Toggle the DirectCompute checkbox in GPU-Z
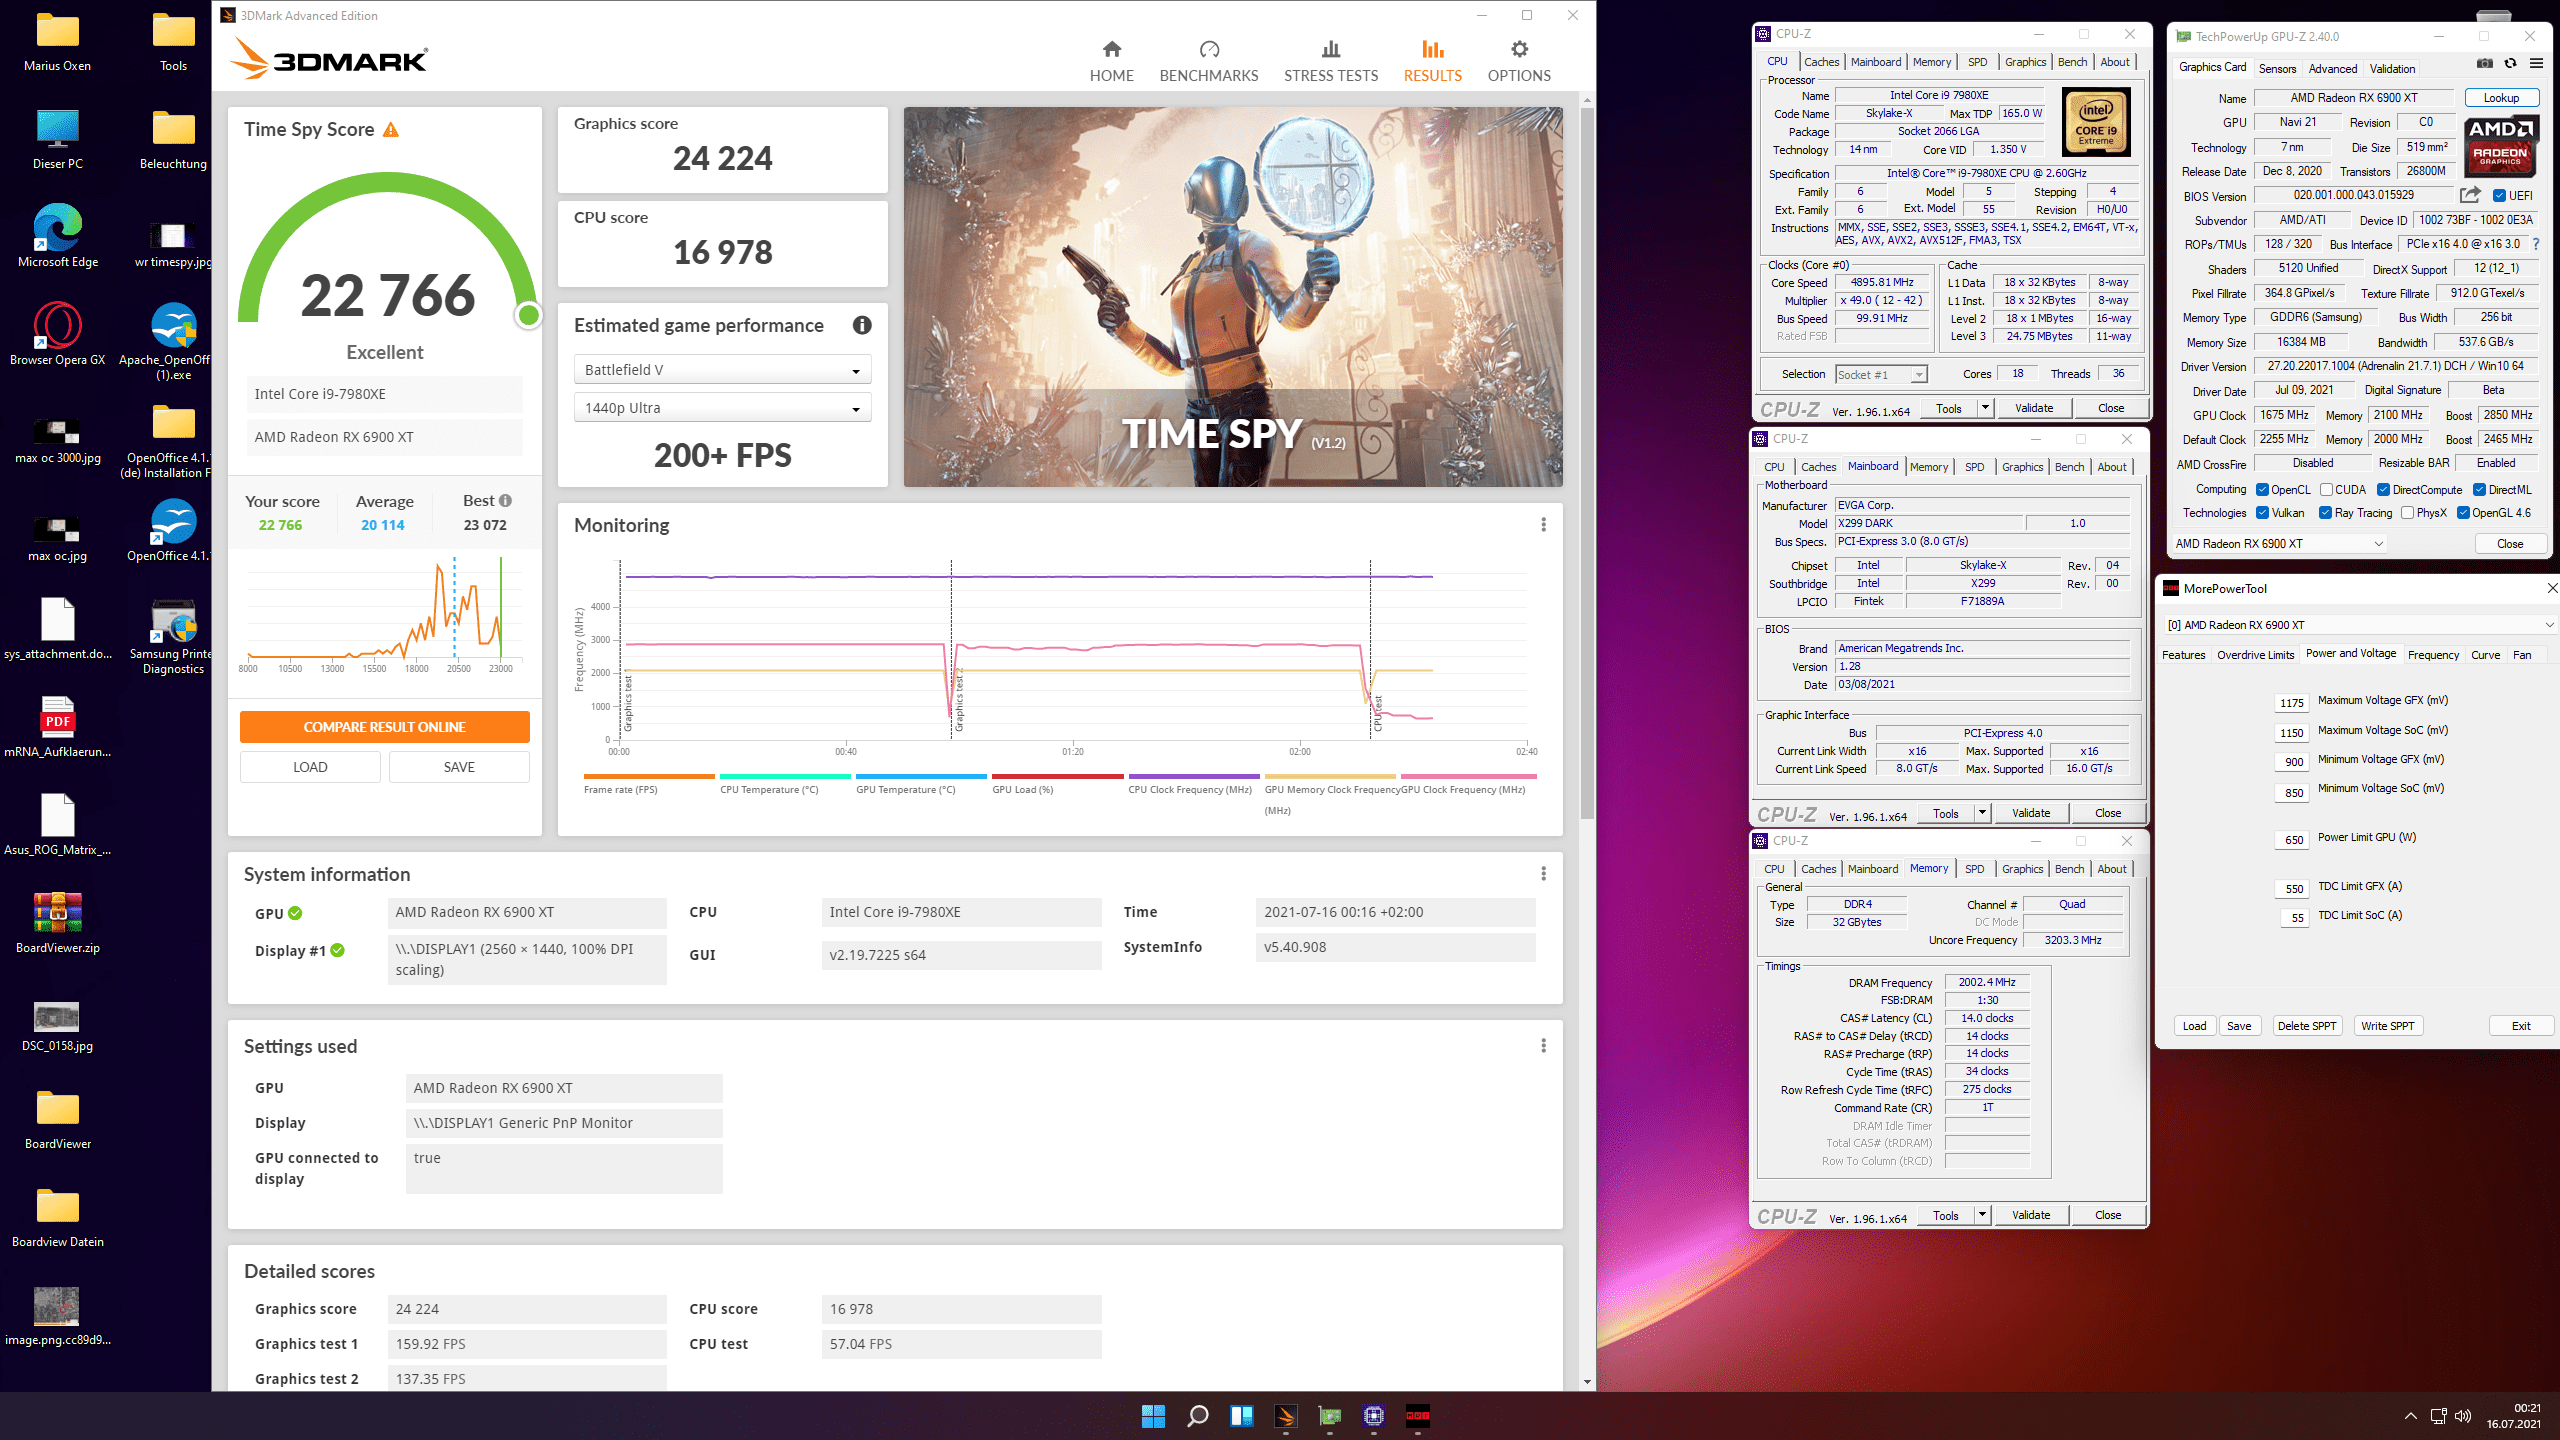This screenshot has height=1440, width=2560. click(2383, 490)
